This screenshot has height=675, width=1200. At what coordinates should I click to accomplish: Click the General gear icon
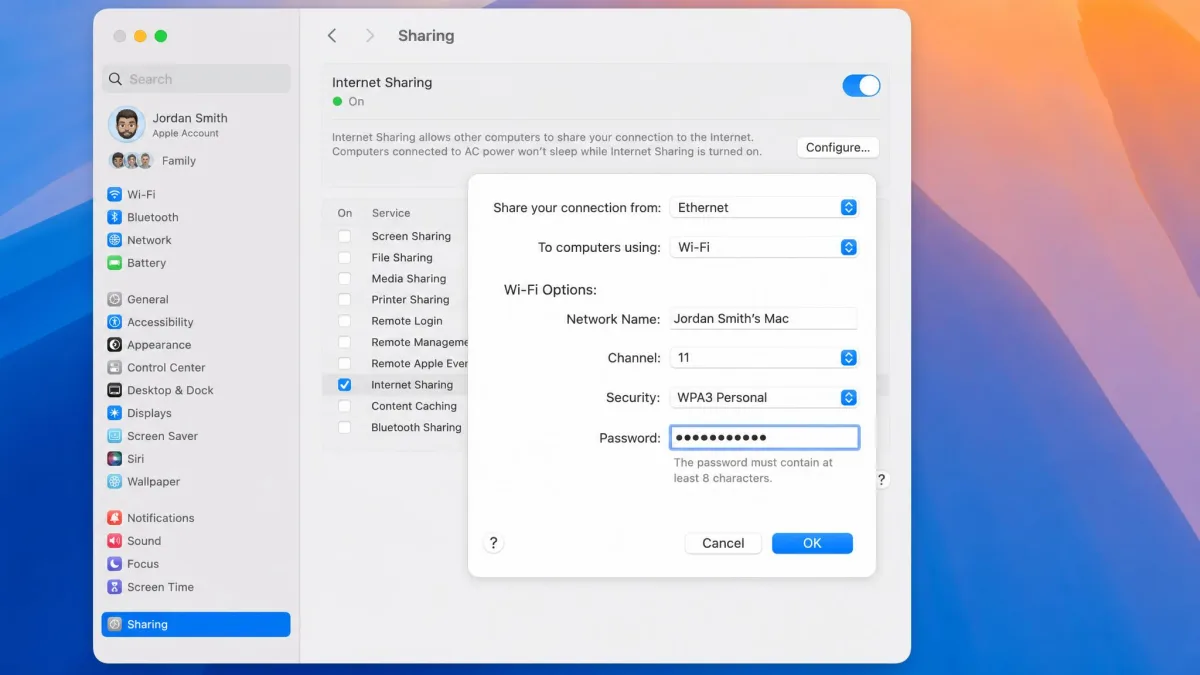[x=115, y=299]
